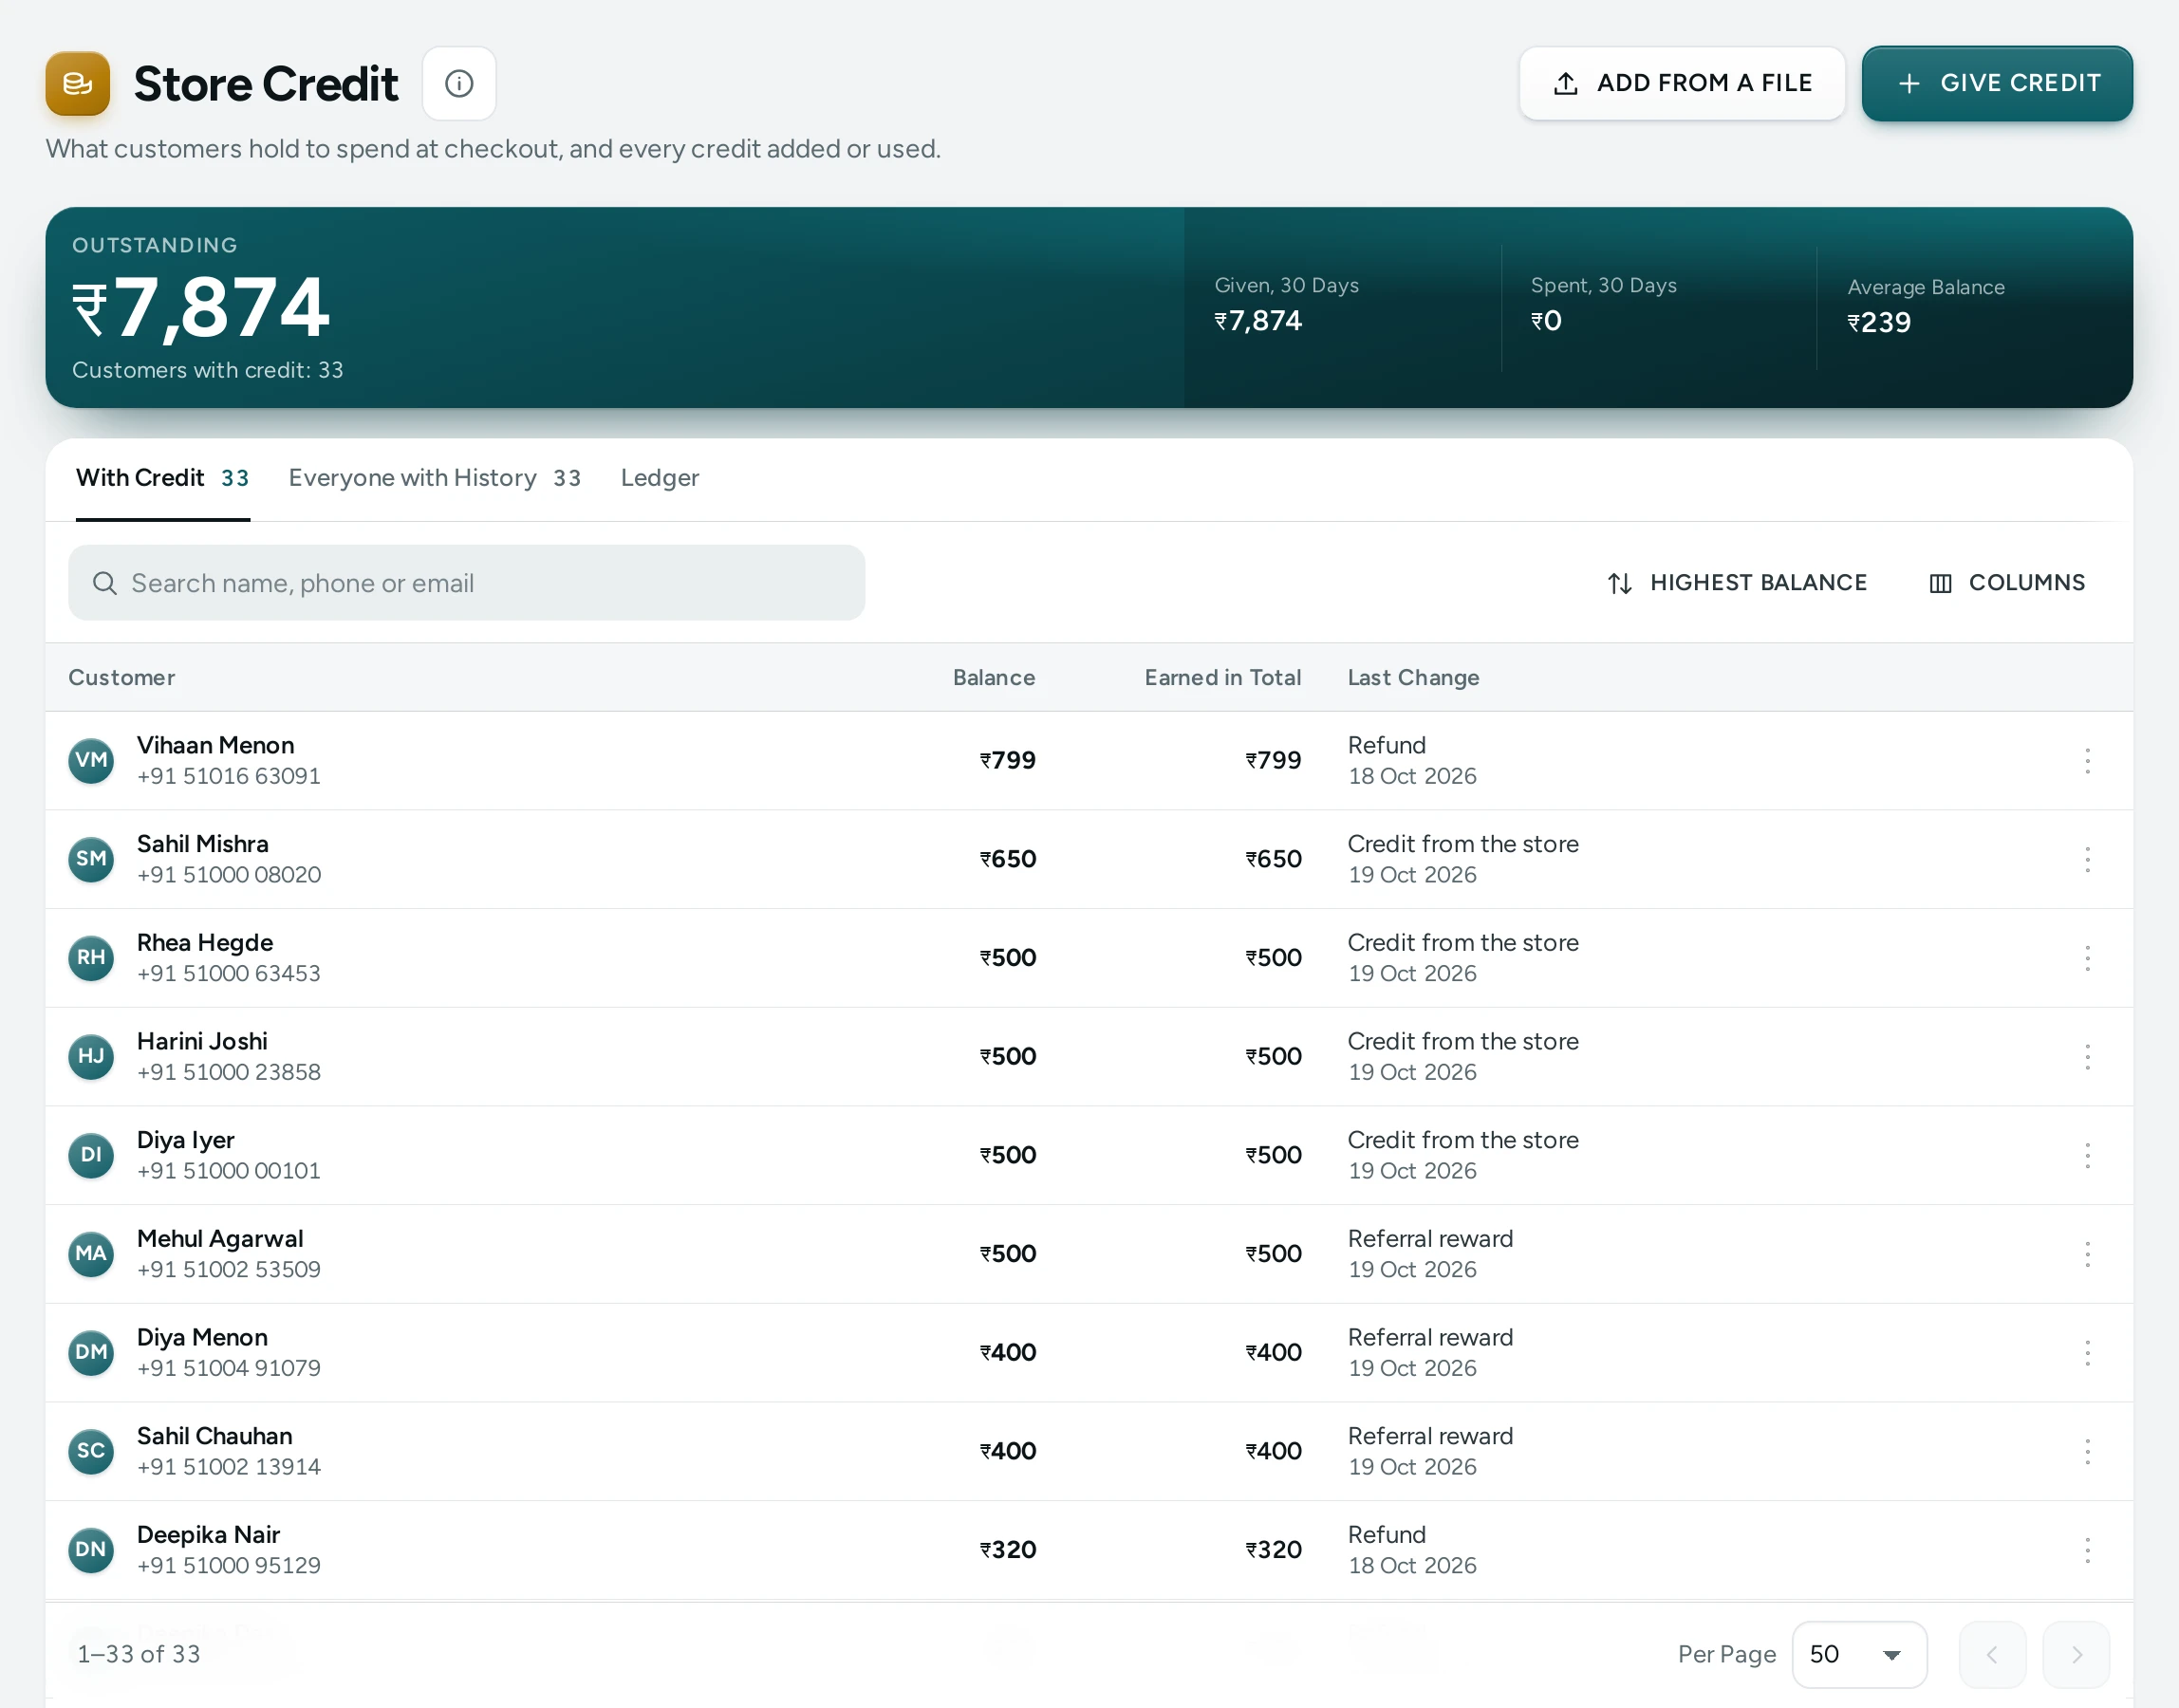Click the VM avatar of Vihaan Menon
2179x1708 pixels.
(x=91, y=761)
